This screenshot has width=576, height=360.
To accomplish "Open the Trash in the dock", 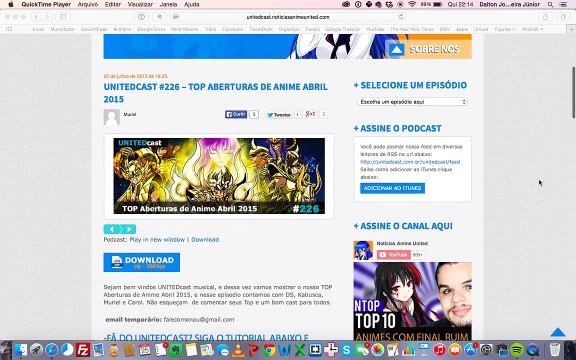I will [555, 350].
